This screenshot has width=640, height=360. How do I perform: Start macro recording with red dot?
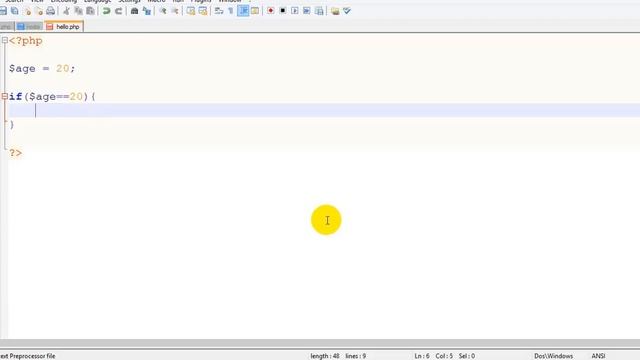pyautogui.click(x=271, y=11)
